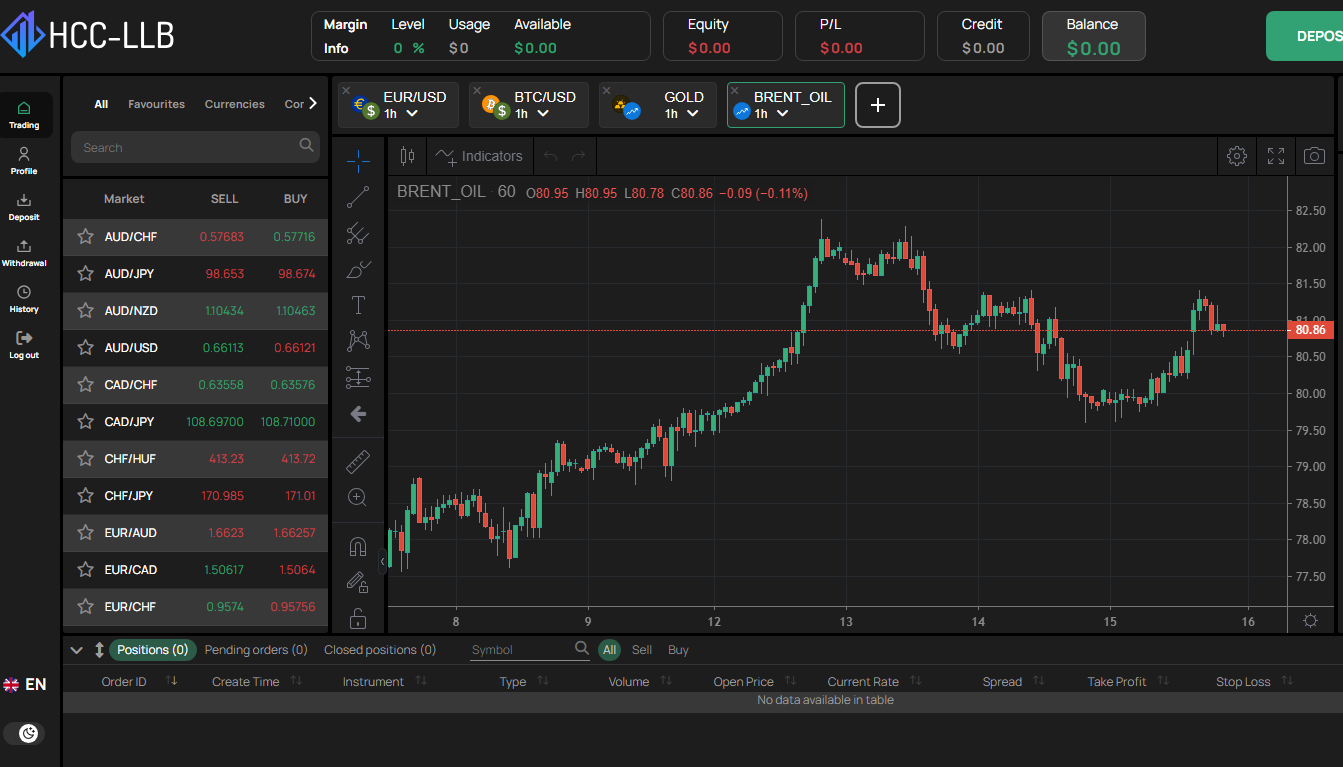Open the price axis settings gear
The image size is (1343, 767).
tap(1311, 620)
